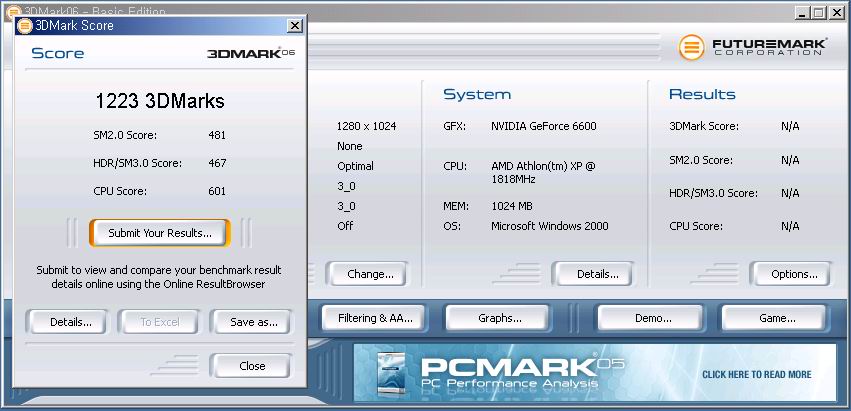The width and height of the screenshot is (851, 411).
Task: Click MEM value 1024 MB
Action: click(x=512, y=206)
